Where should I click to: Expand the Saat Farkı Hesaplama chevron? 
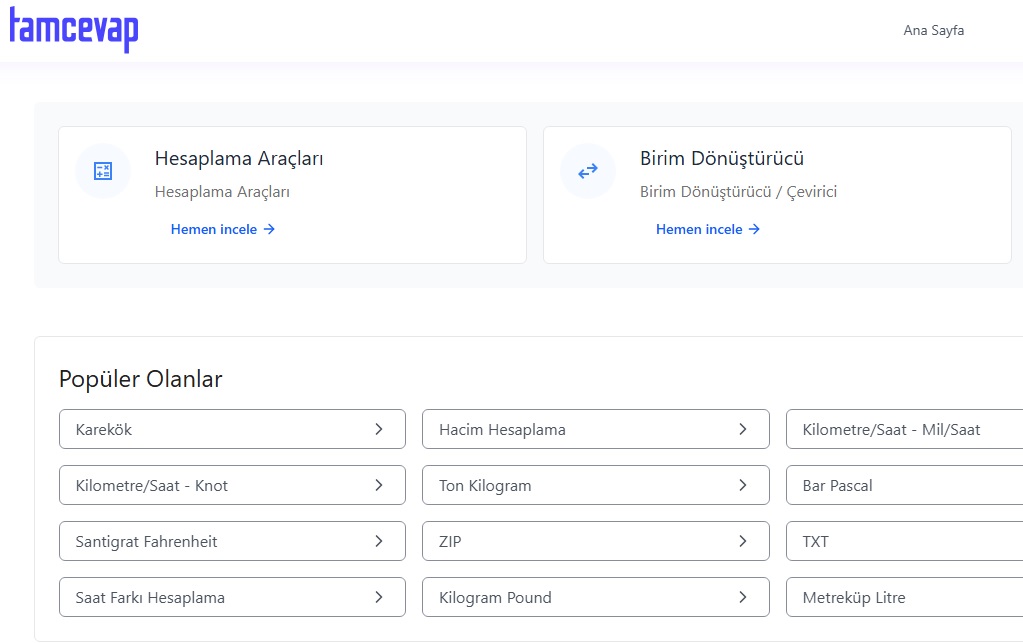pos(379,597)
